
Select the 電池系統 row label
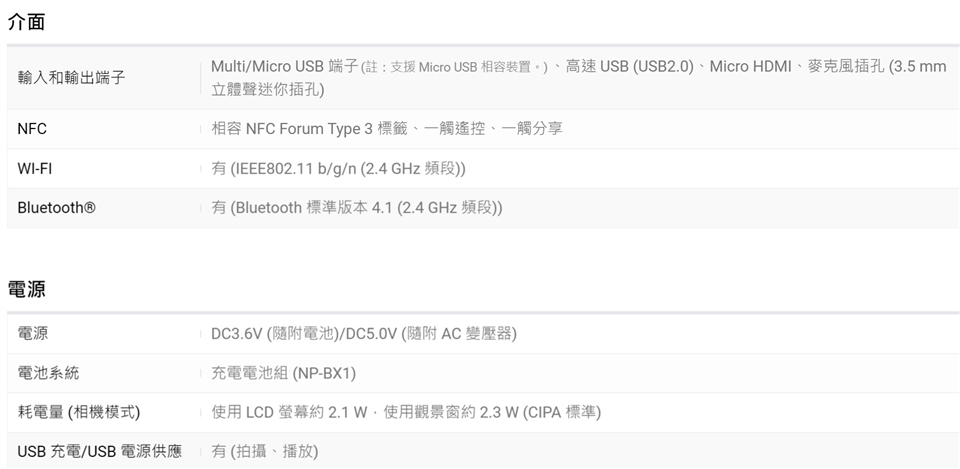48,373
